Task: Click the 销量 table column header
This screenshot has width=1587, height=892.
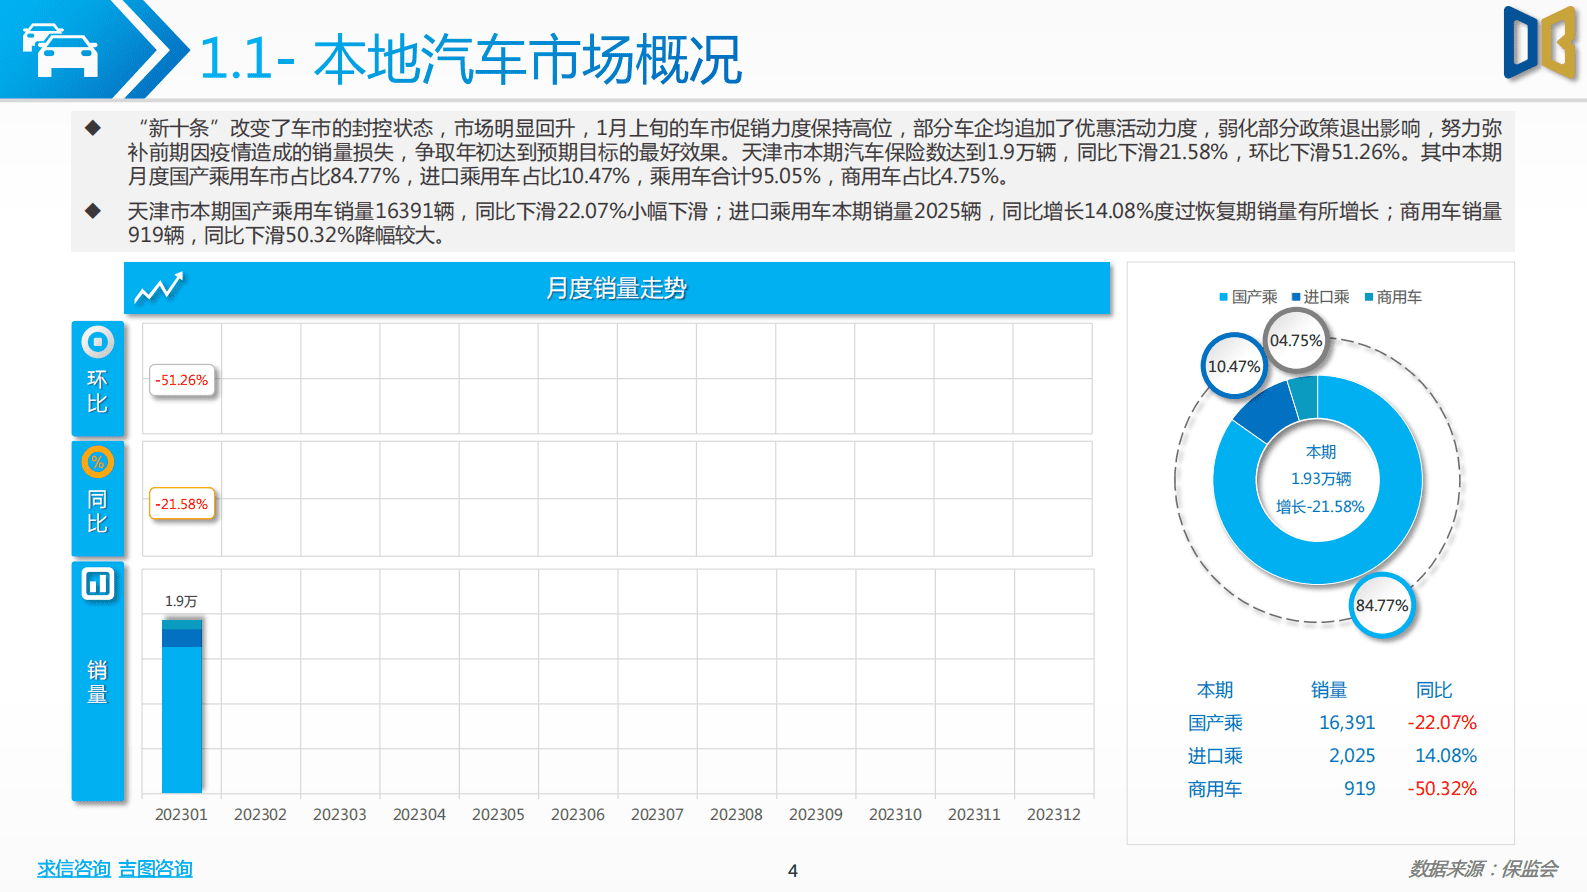Action: [1329, 690]
